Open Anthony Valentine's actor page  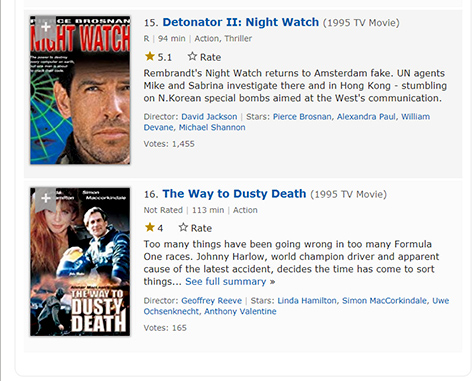click(240, 311)
